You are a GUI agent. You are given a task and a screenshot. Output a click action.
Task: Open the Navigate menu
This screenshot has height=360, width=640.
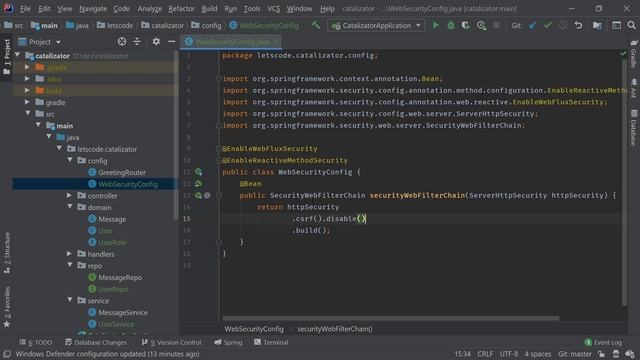(x=93, y=9)
